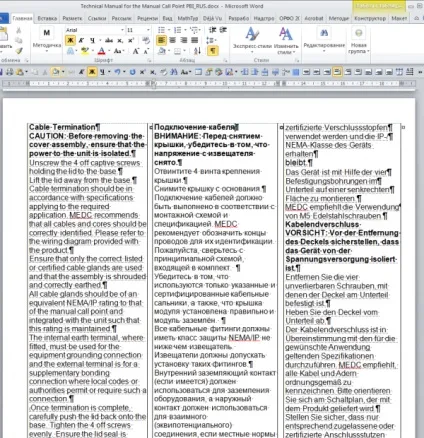Toggle Underline (Ч) in the ribbon Font group
Screen dimensions: 424x438
tap(92, 40)
